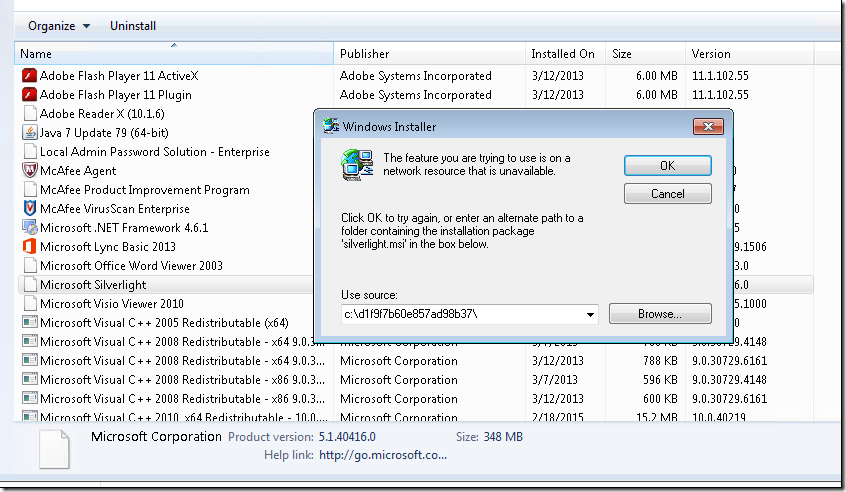Click the network computer icon in the dialog
846x492 pixels.
[x=357, y=165]
